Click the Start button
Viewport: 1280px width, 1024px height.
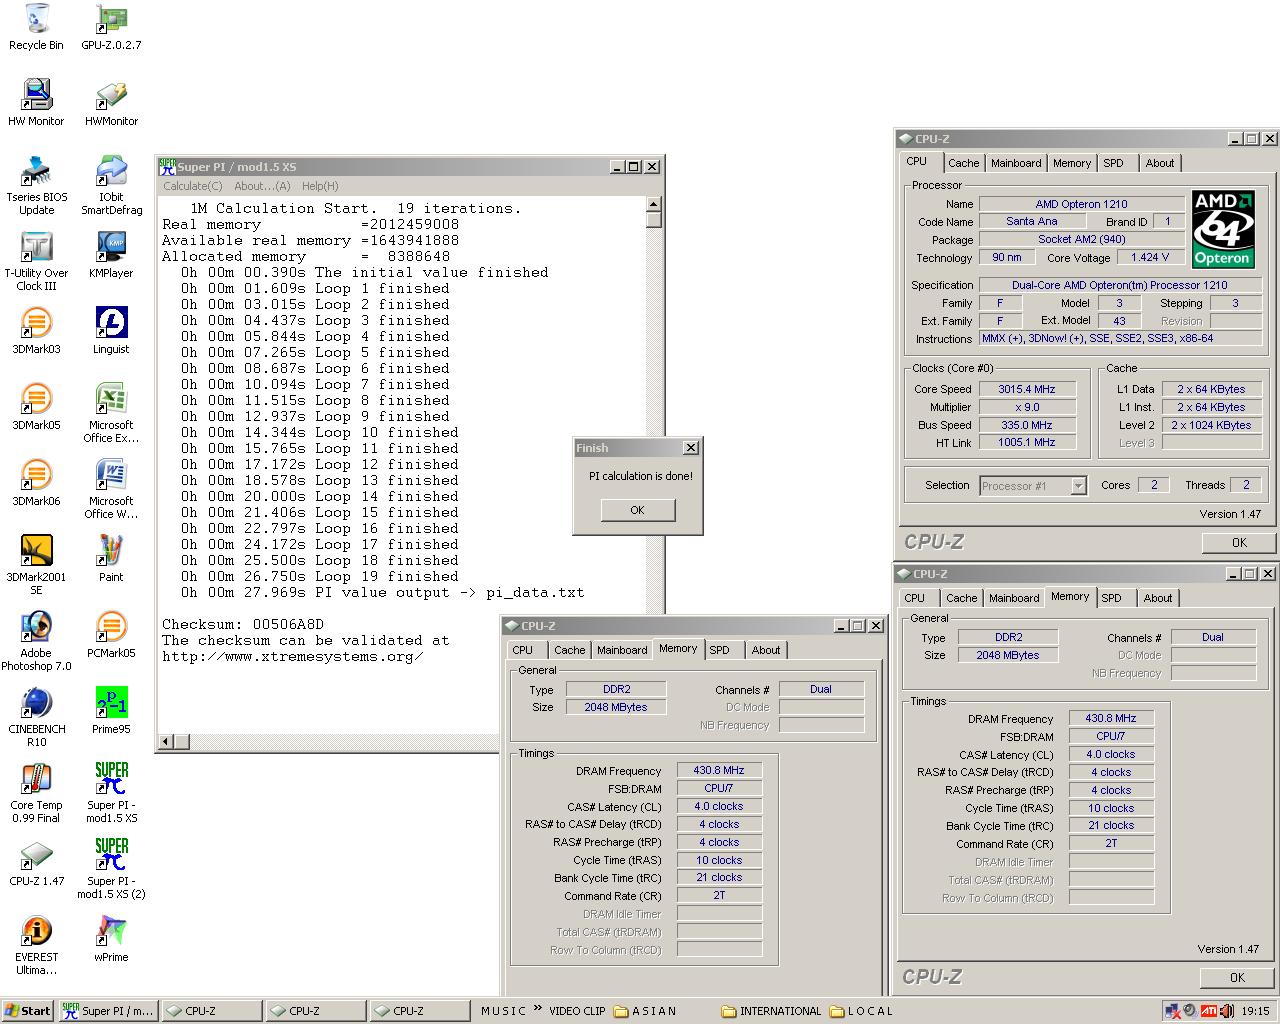tap(28, 1011)
